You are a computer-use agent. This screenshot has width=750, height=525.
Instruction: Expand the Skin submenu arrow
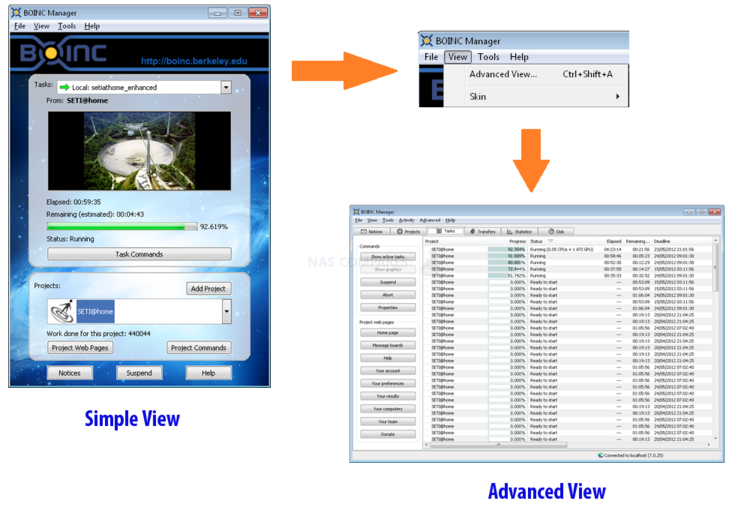tap(618, 97)
